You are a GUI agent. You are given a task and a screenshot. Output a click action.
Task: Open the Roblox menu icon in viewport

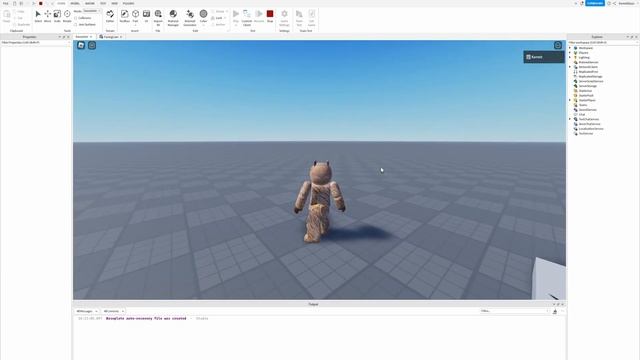point(81,45)
